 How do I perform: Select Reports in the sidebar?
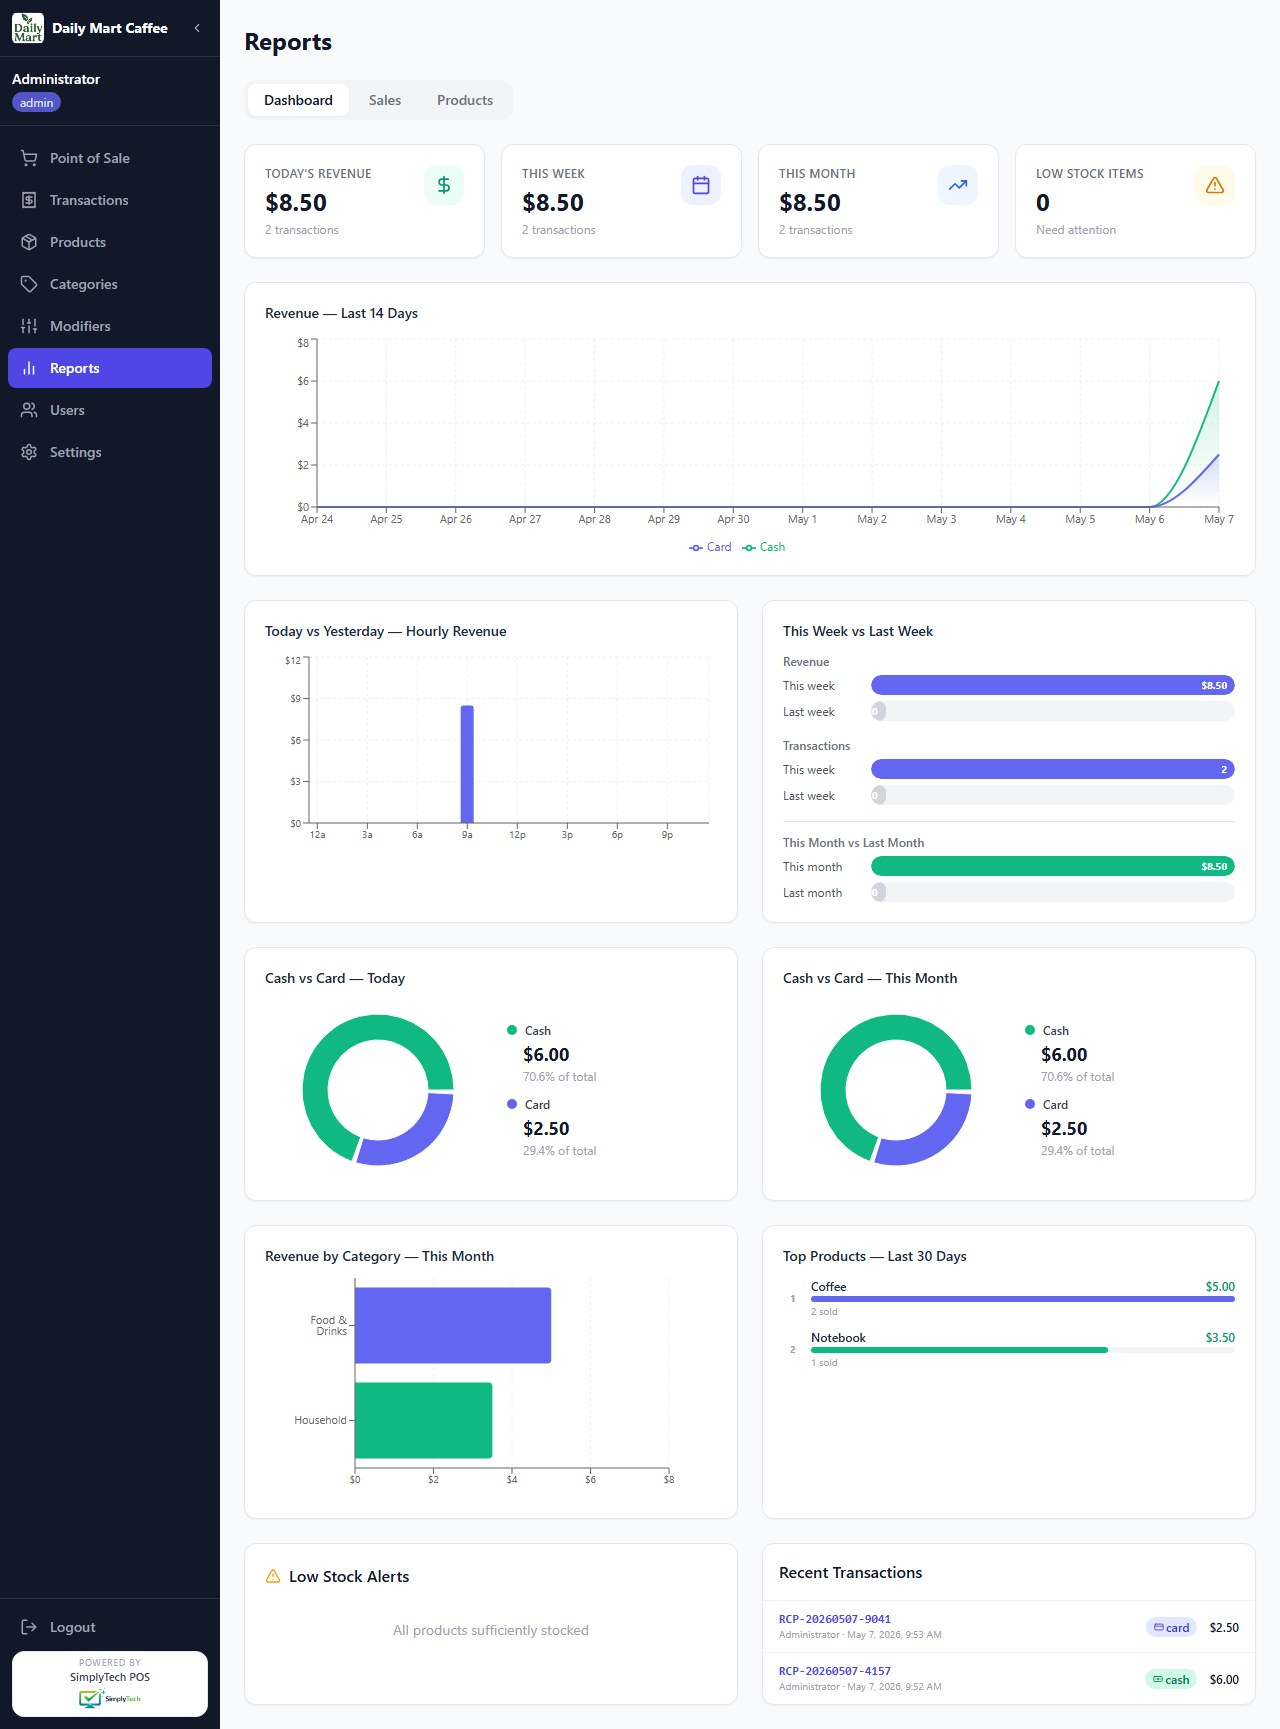pyautogui.click(x=110, y=368)
